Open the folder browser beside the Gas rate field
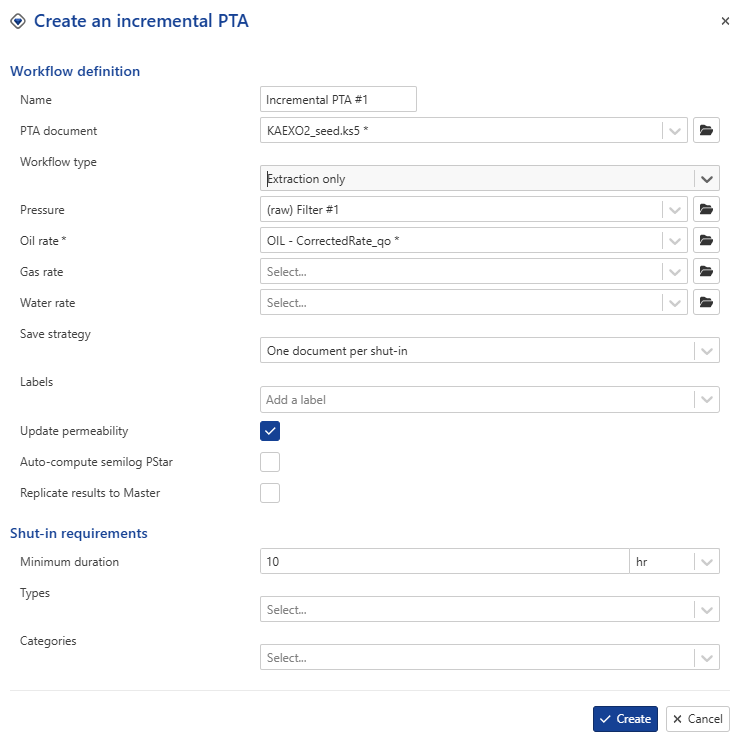 tap(706, 271)
